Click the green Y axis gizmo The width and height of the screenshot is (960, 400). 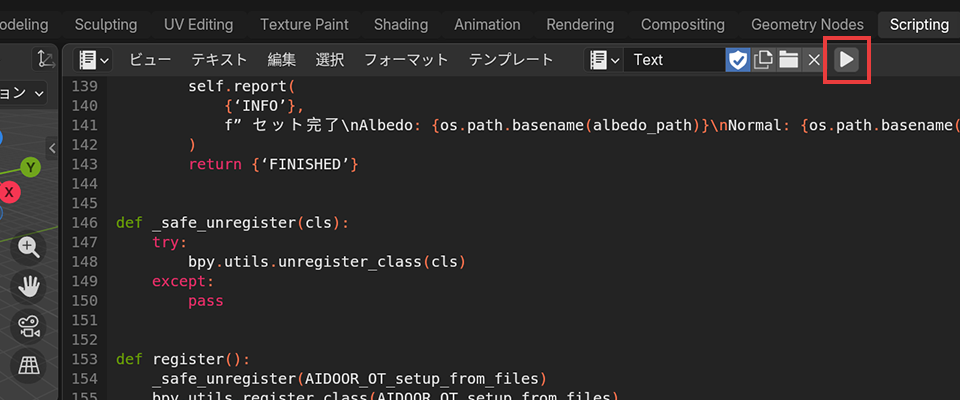coord(31,167)
